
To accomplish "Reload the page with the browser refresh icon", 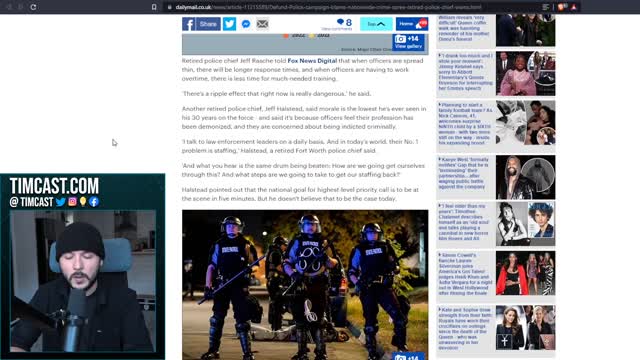I will [x=33, y=7].
